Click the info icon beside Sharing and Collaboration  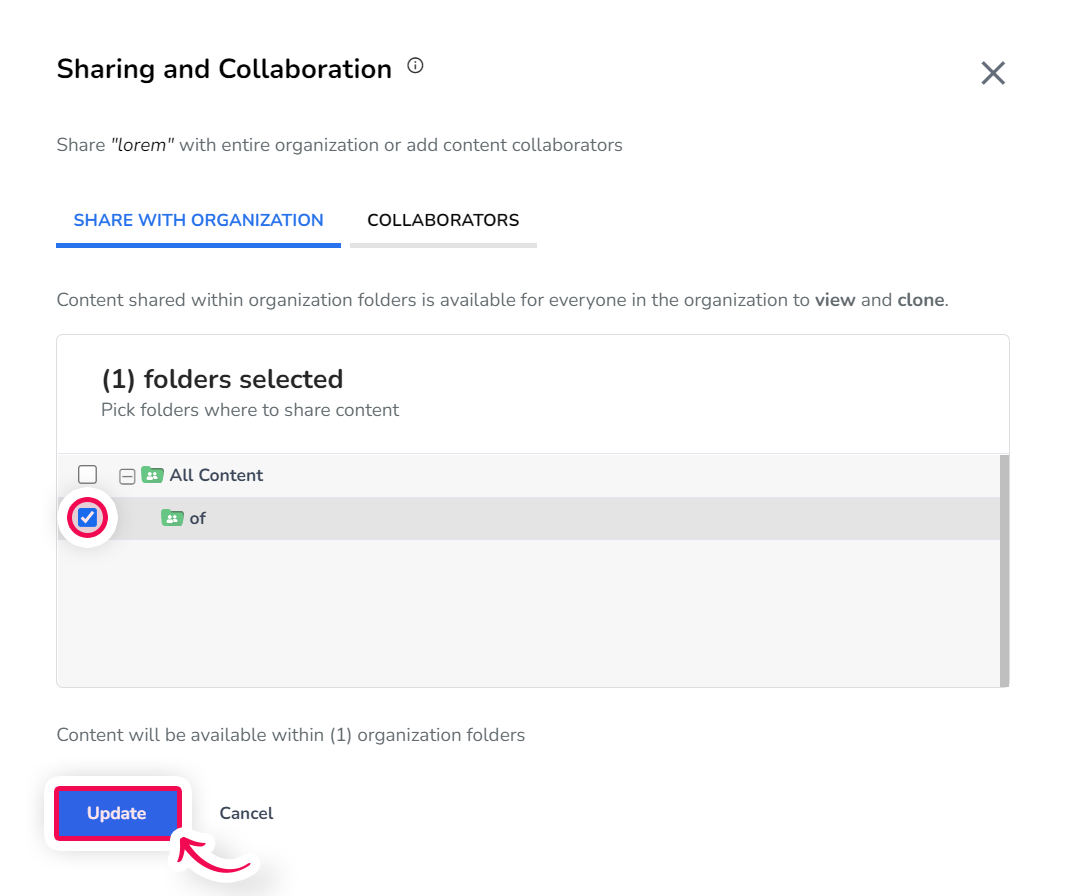(415, 66)
